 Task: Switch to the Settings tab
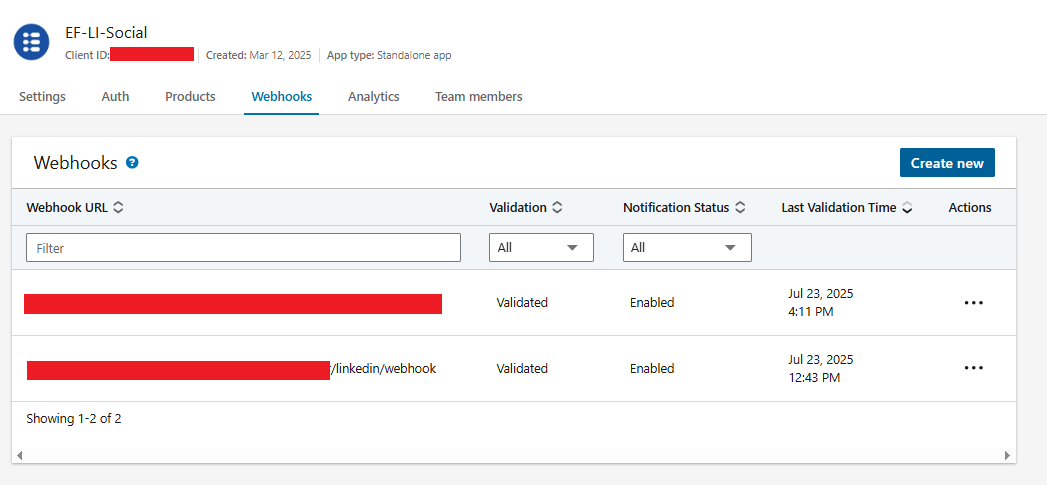pyautogui.click(x=42, y=97)
